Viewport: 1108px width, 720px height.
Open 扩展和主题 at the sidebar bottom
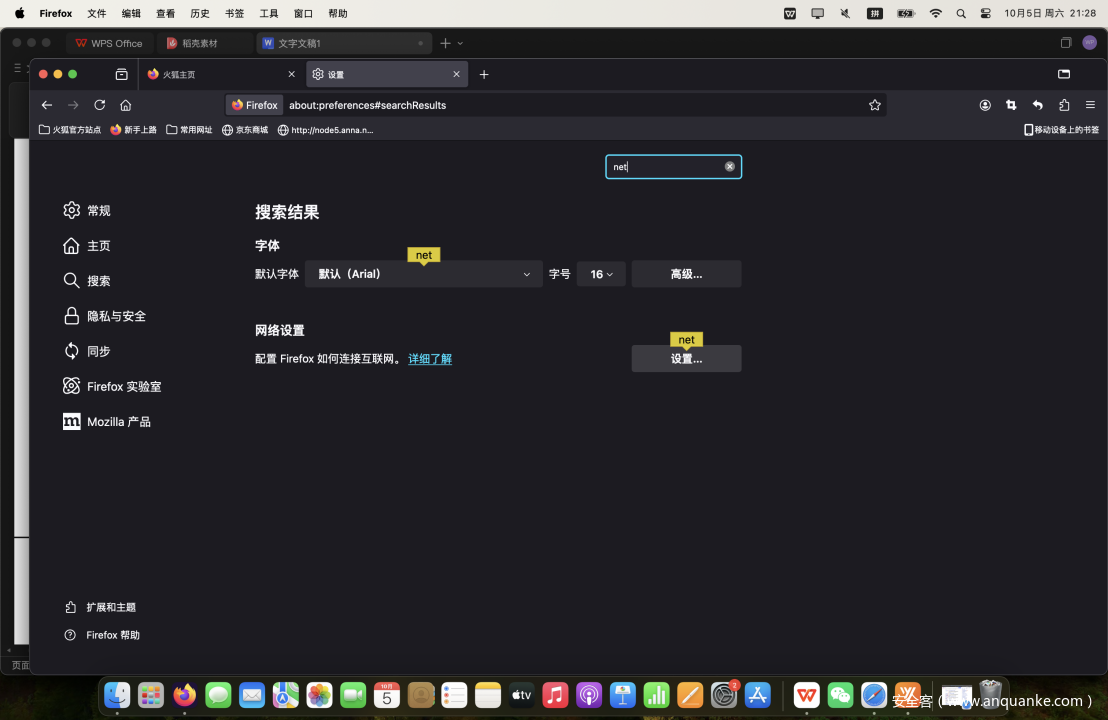tap(100, 607)
